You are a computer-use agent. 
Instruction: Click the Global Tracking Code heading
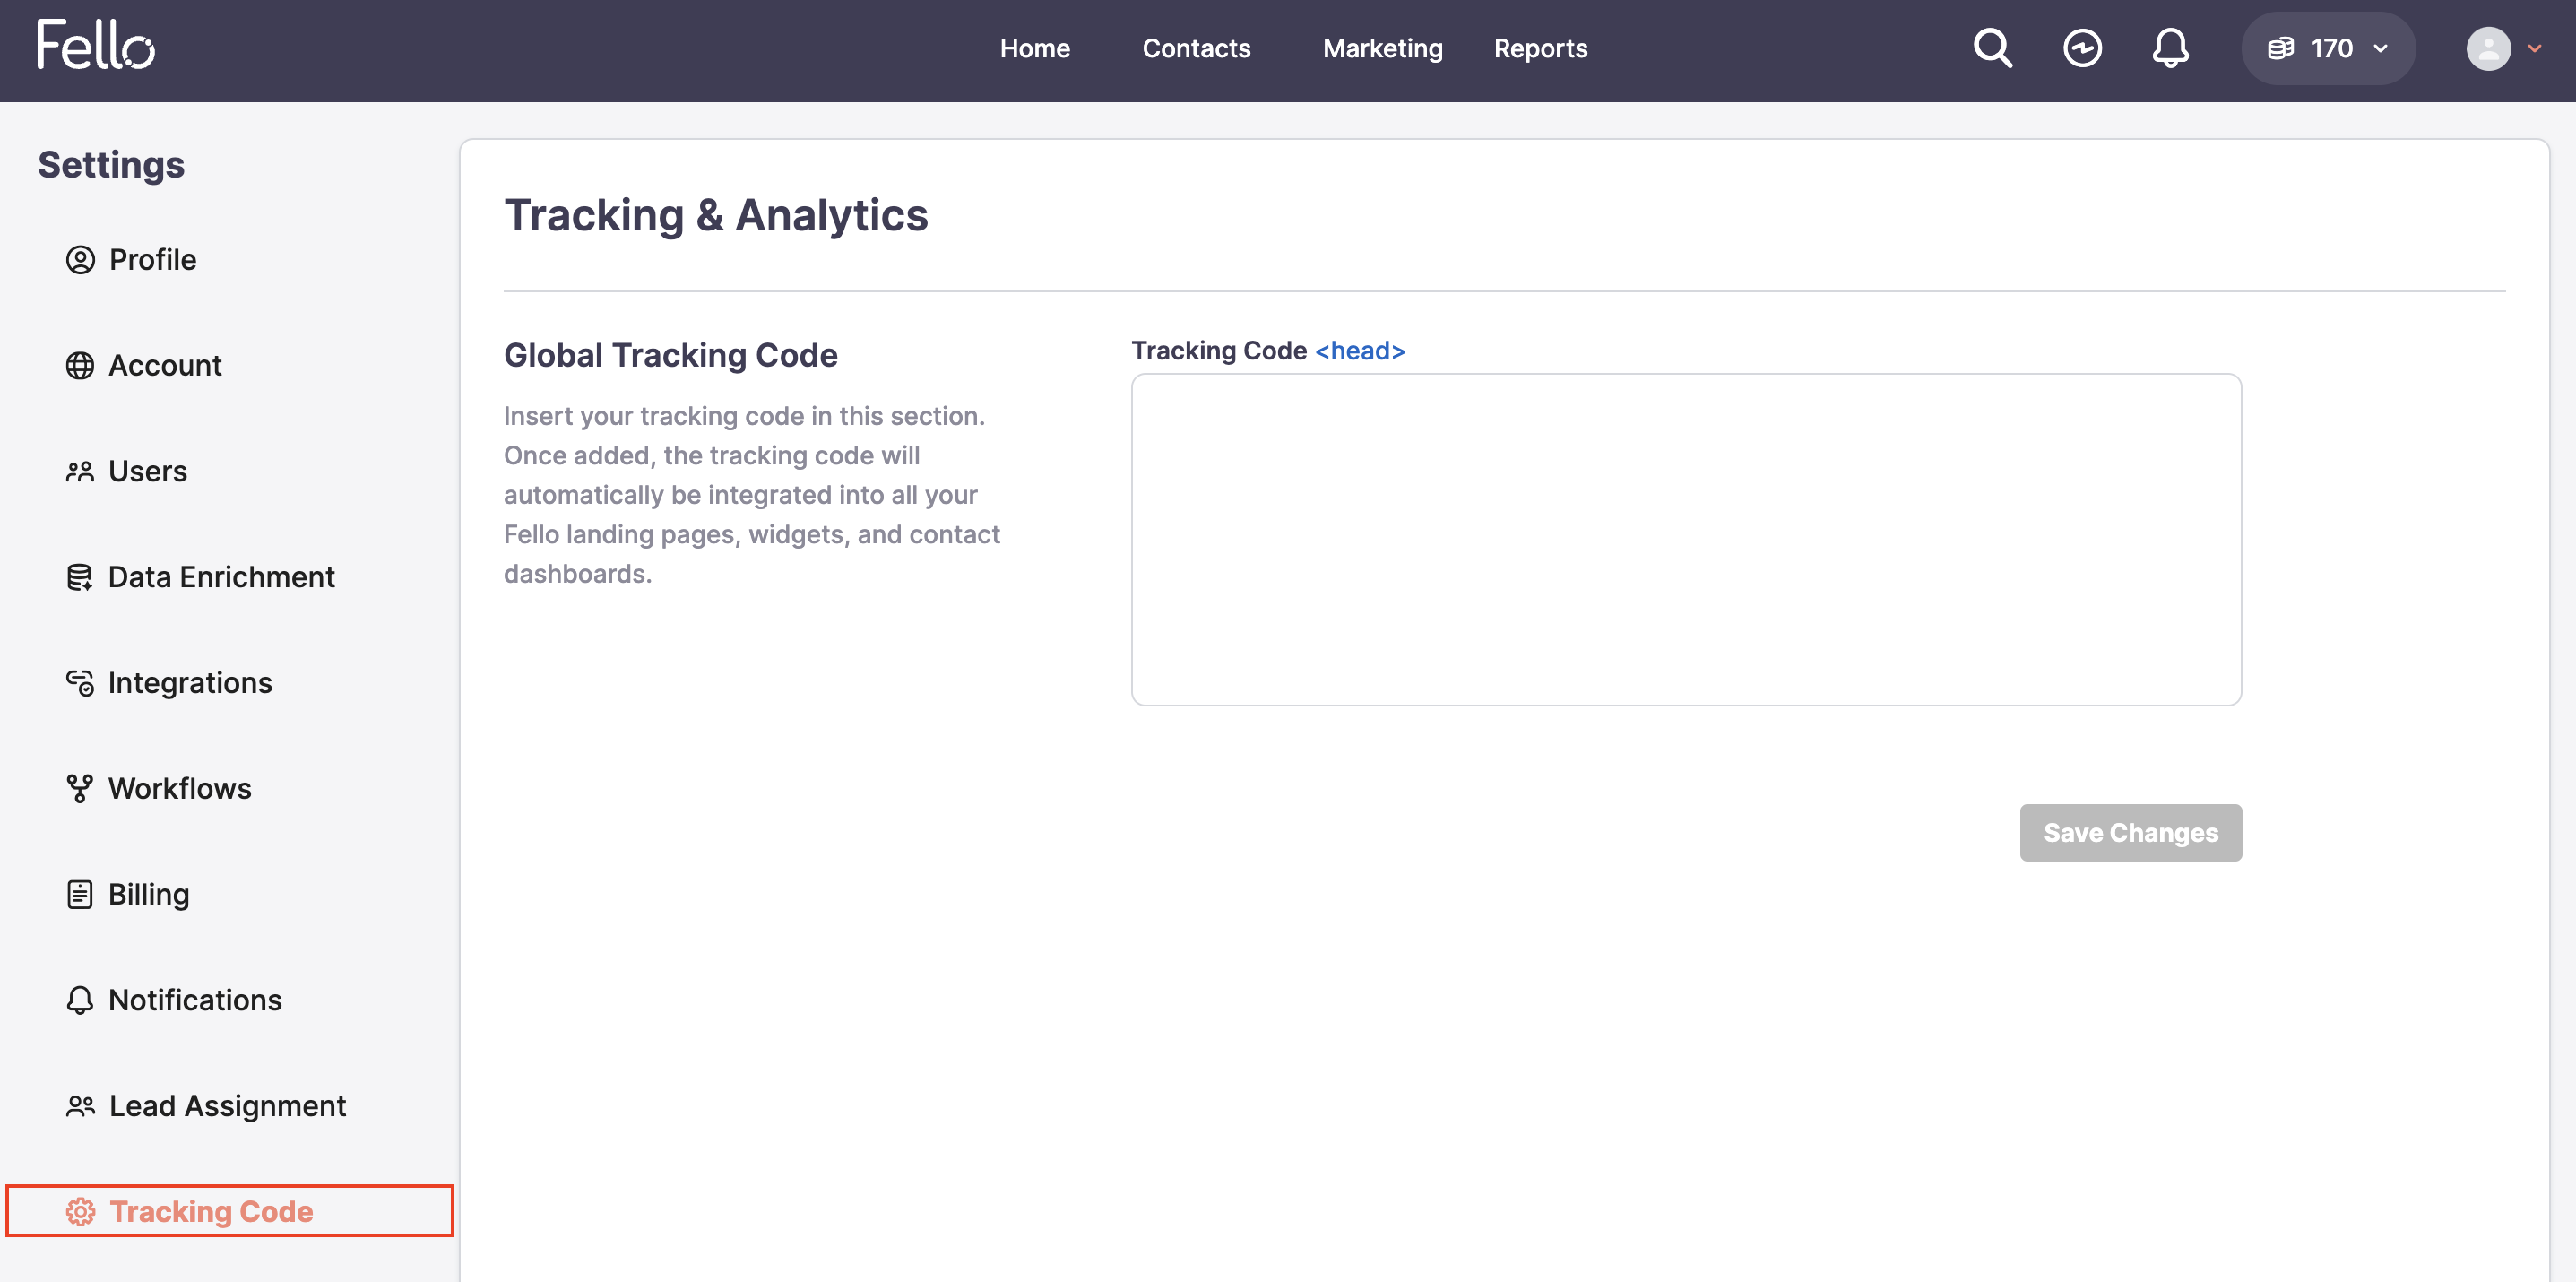click(670, 355)
